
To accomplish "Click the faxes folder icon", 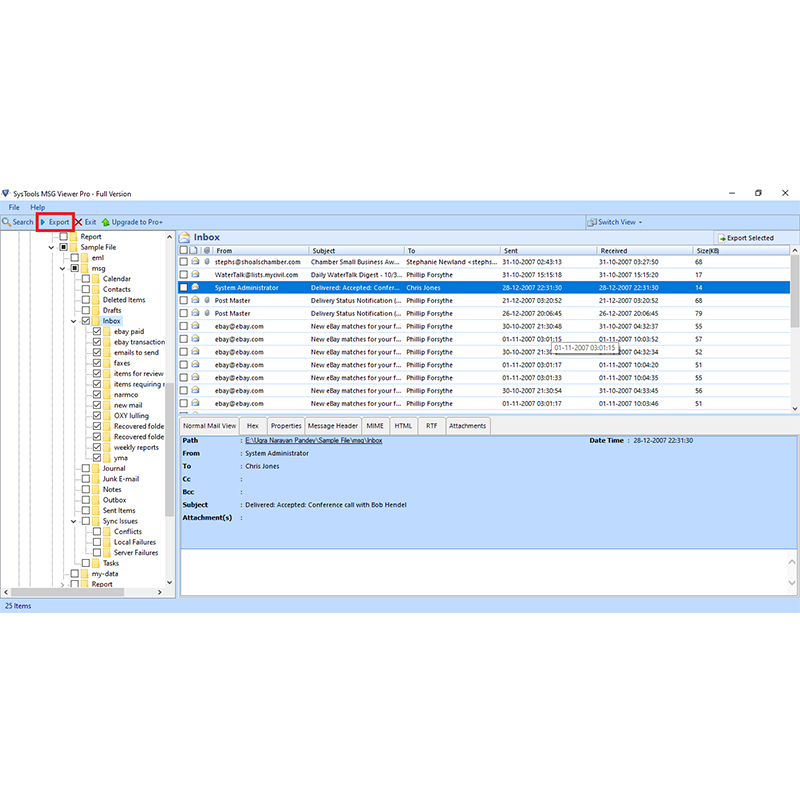I will click(x=107, y=363).
